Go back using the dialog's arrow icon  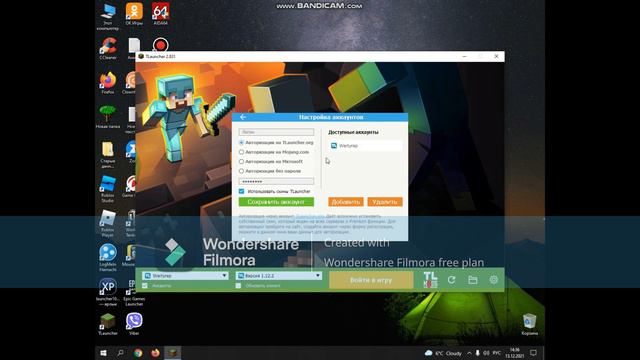tap(243, 117)
